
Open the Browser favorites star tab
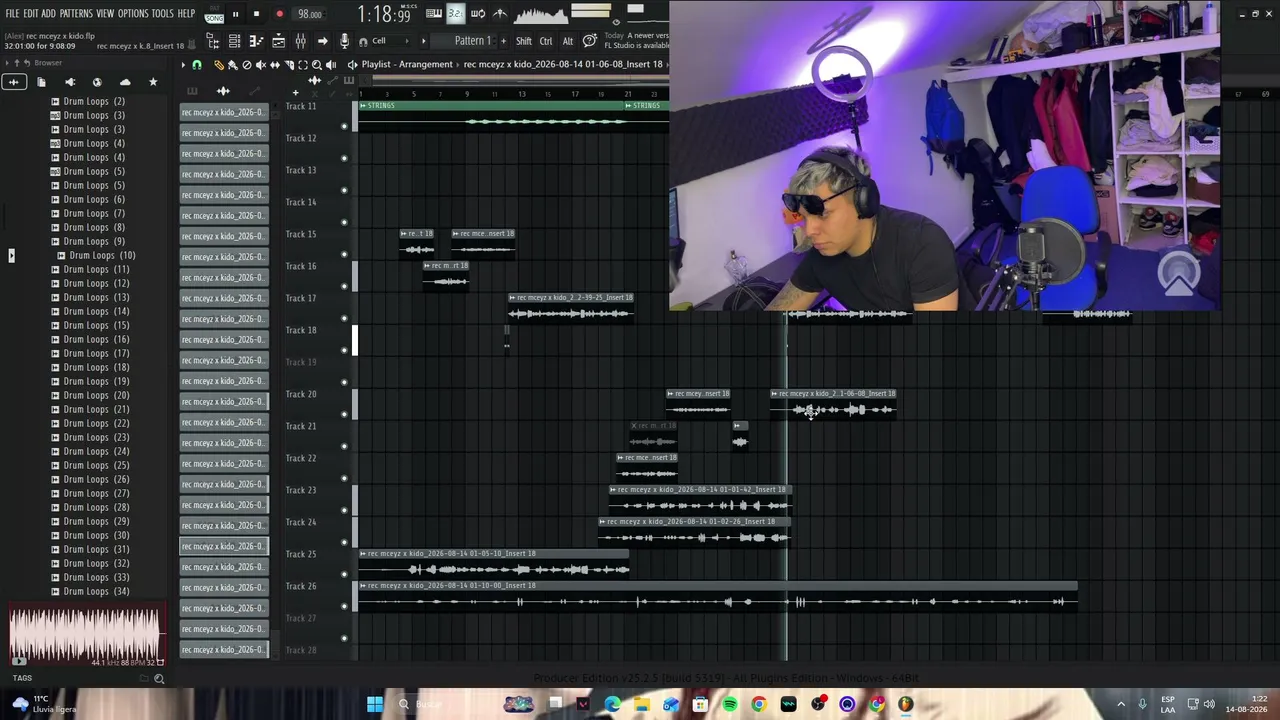pos(153,82)
